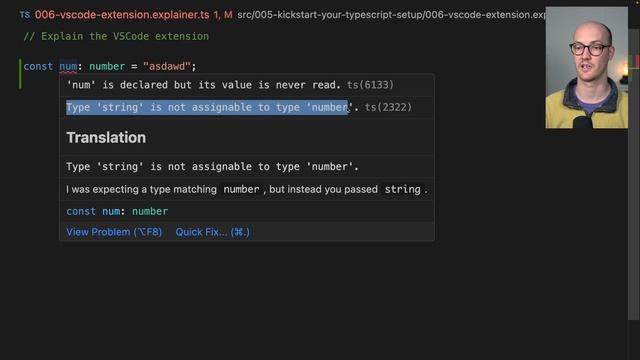Click the "asdawd" string literal
640x360 pixels.
coord(167,67)
